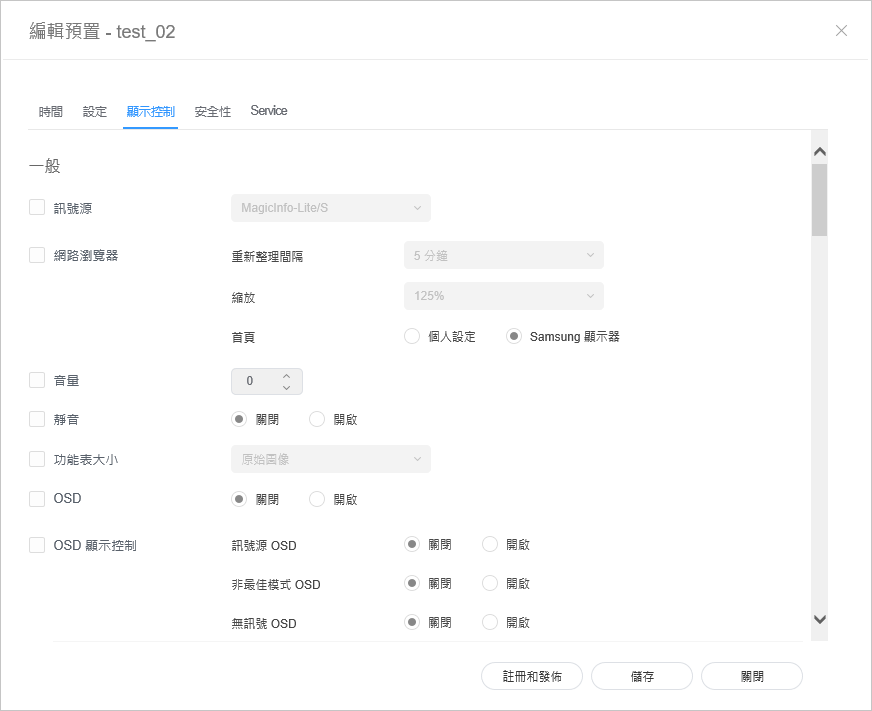Open the Service tab
This screenshot has width=872, height=711.
pos(269,111)
